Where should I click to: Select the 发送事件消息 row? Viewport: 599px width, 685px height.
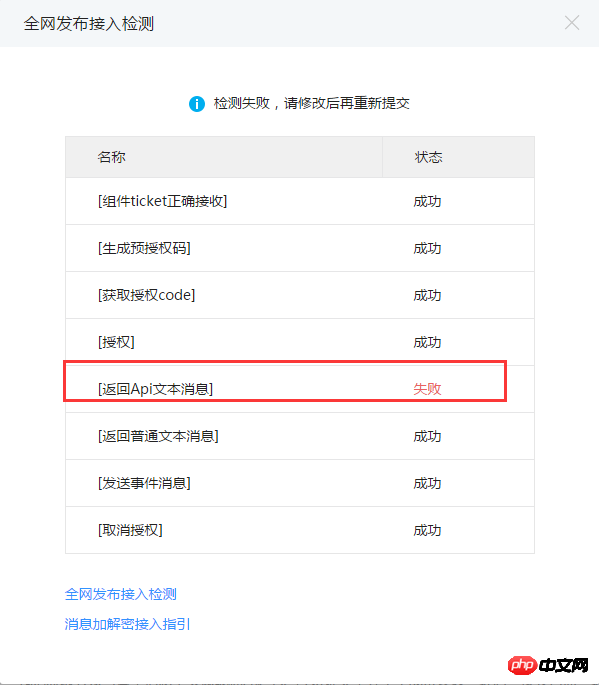(x=300, y=483)
